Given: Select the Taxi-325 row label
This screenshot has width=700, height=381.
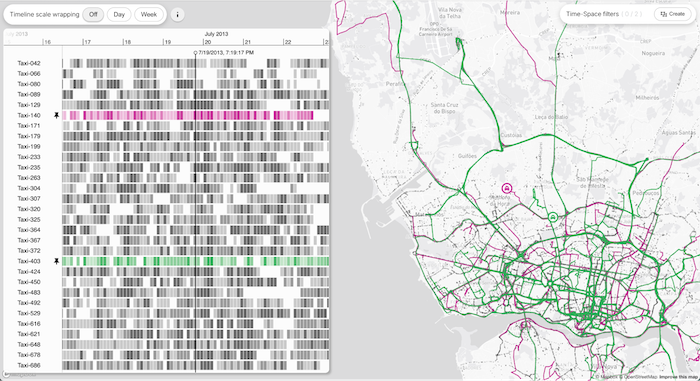Looking at the screenshot, I should coord(29,219).
